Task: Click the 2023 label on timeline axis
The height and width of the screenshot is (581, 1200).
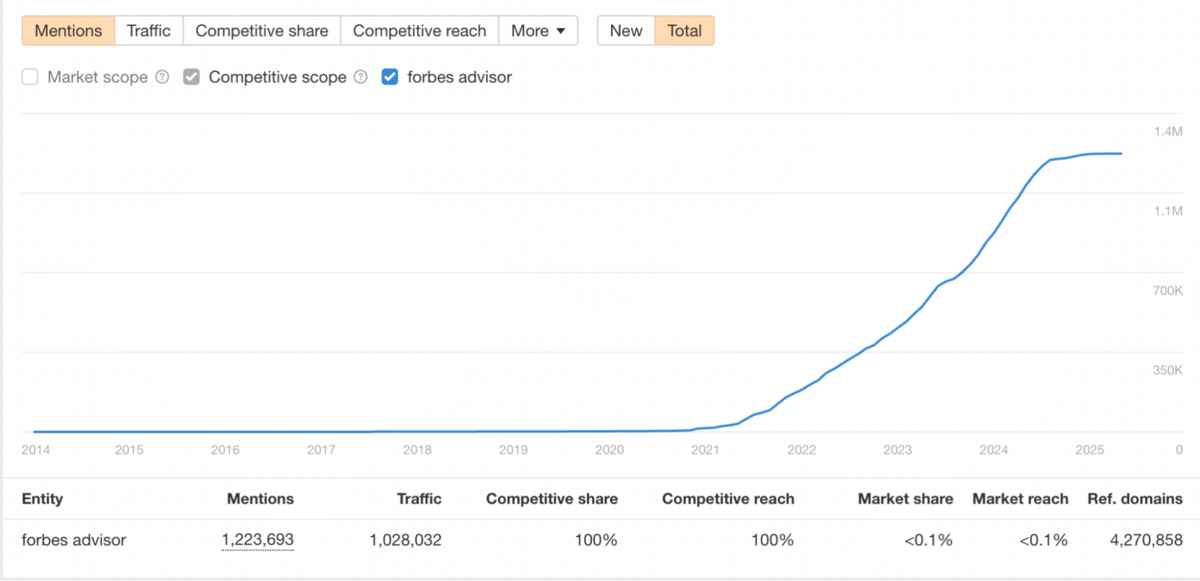Action: [897, 450]
